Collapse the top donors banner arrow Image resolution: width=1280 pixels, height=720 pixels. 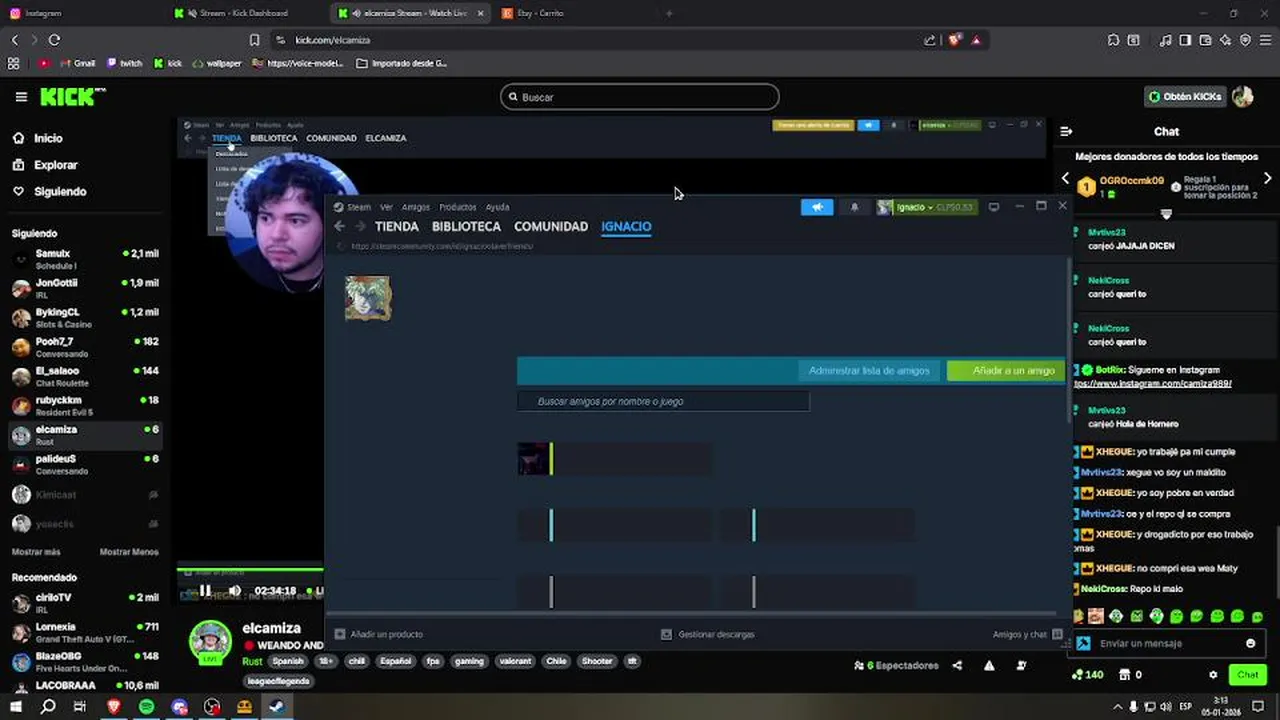1166,214
